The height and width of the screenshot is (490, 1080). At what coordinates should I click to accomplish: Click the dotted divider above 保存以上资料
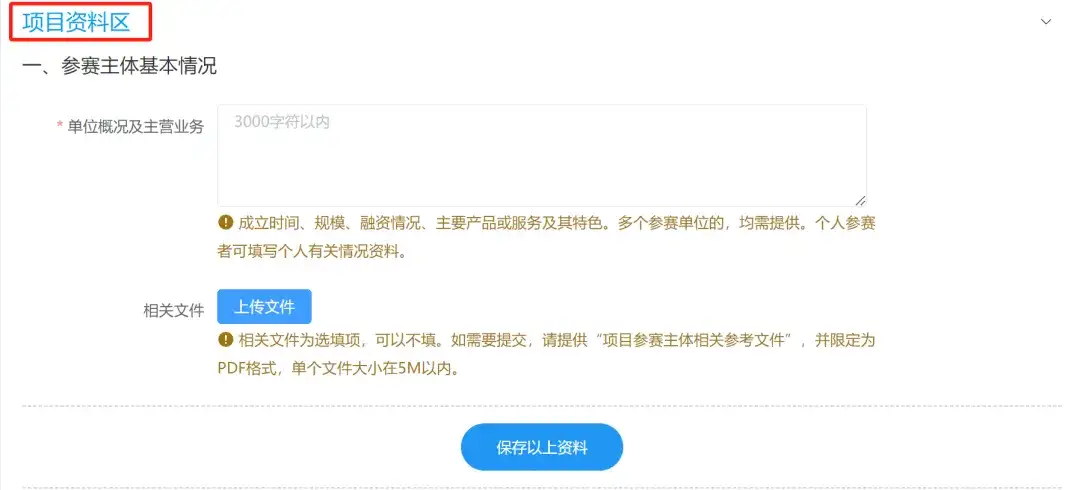(x=542, y=406)
